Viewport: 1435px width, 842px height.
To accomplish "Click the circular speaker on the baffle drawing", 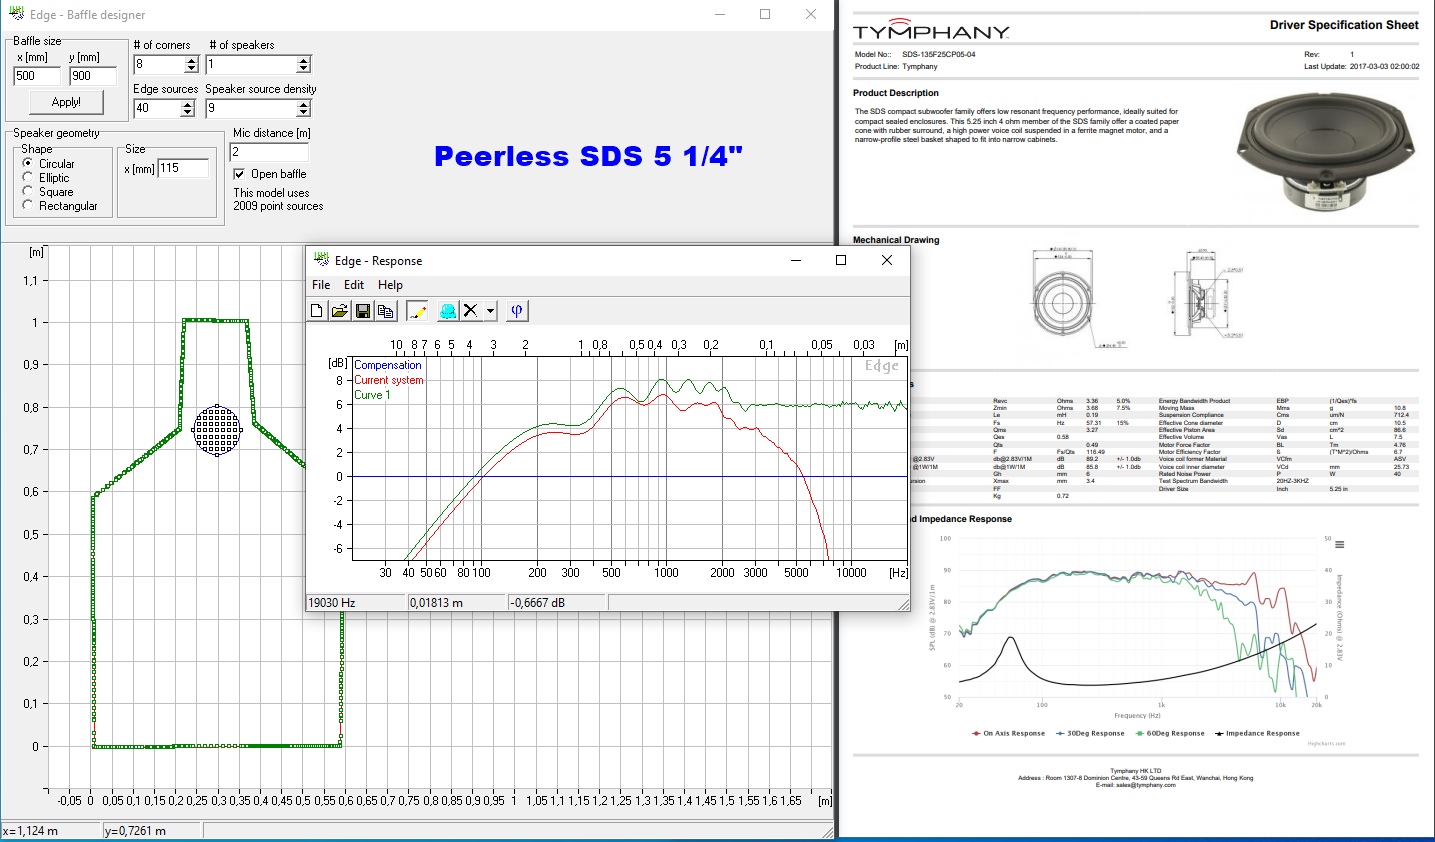I will 217,430.
